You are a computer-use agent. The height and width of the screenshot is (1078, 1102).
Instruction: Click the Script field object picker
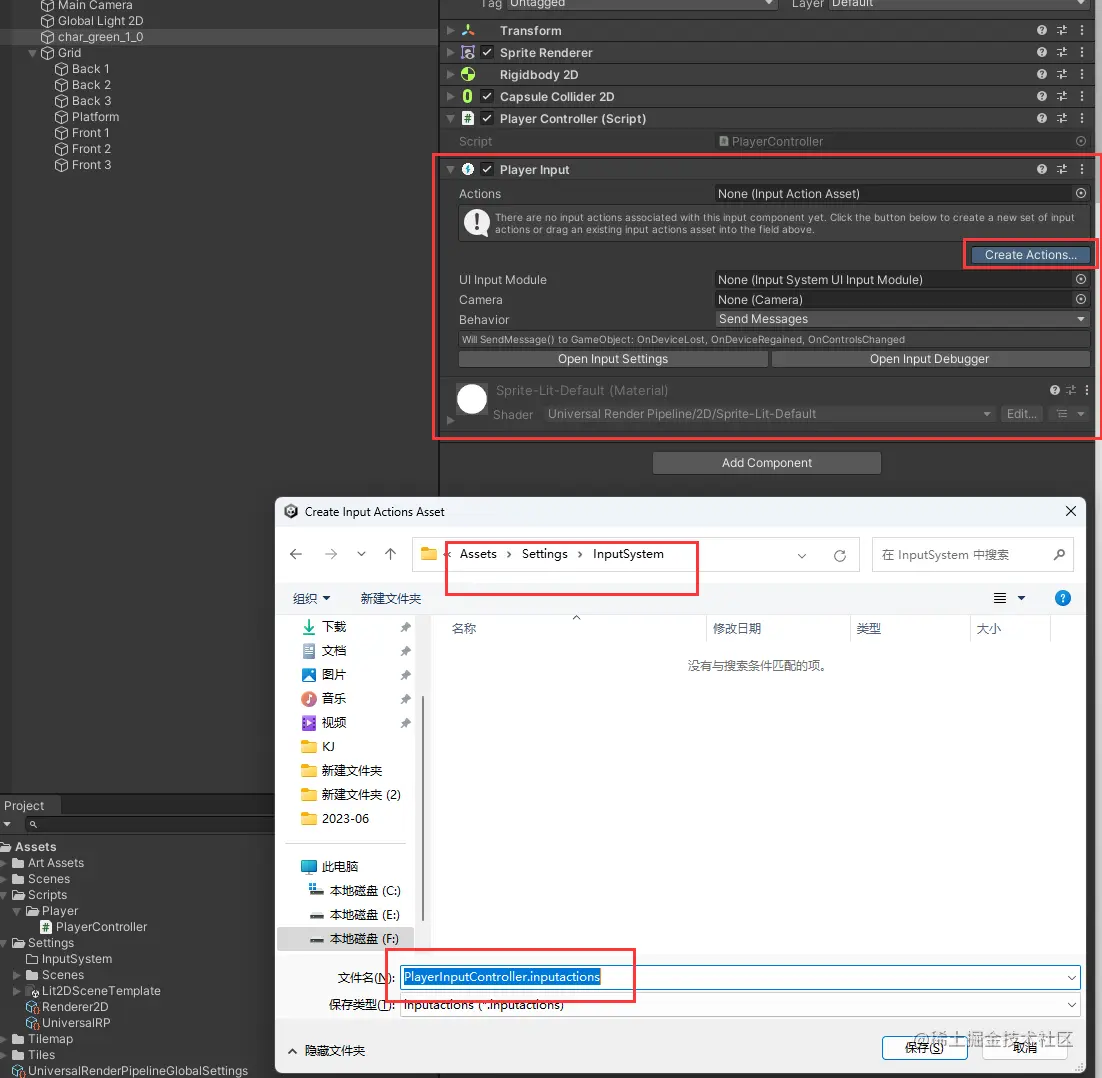click(x=1081, y=141)
